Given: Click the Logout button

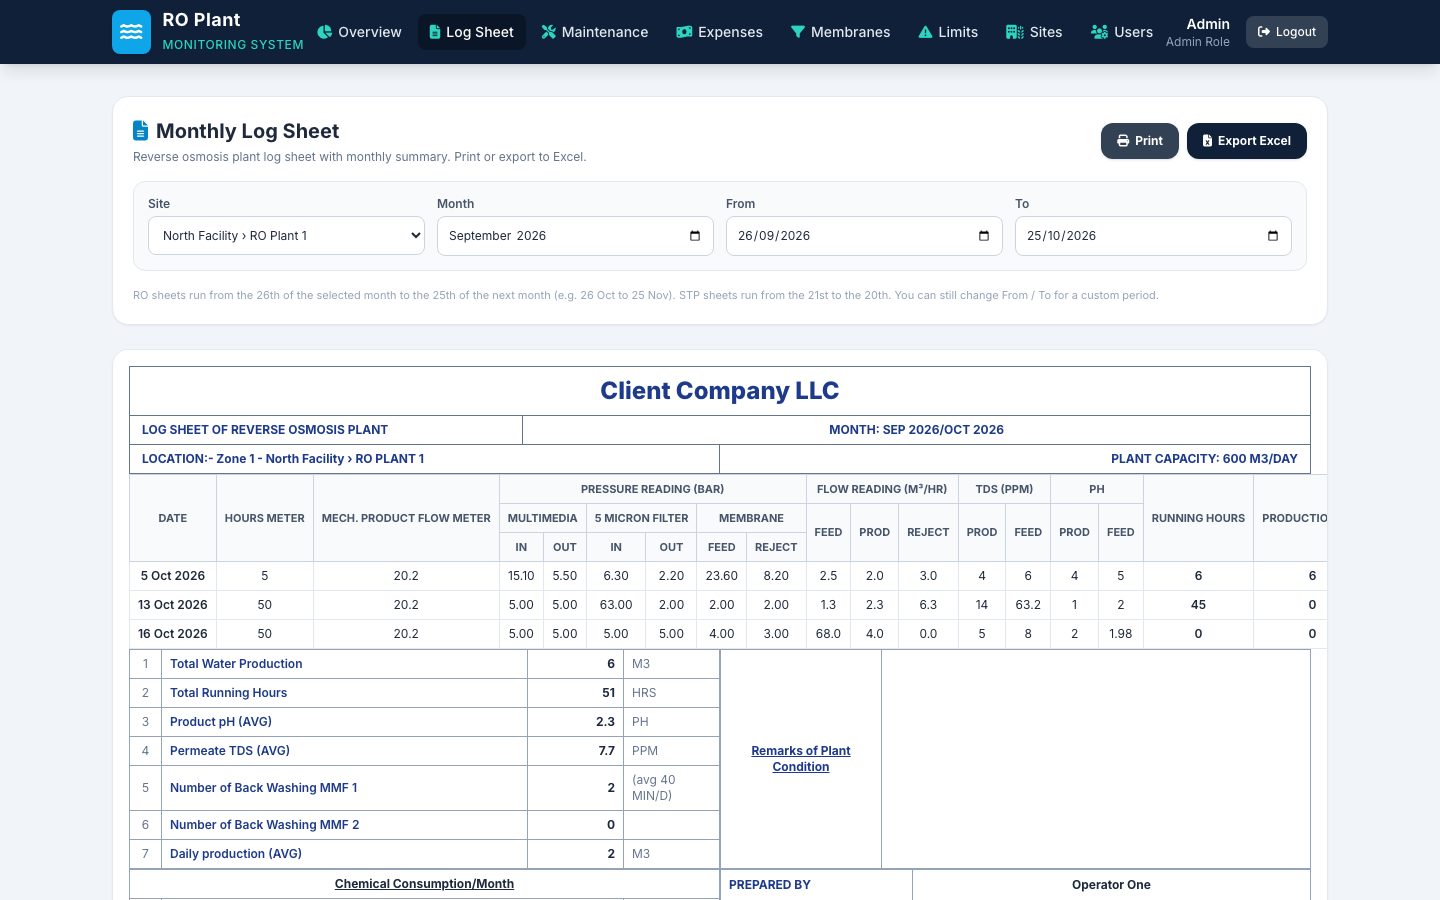Looking at the screenshot, I should pos(1287,32).
